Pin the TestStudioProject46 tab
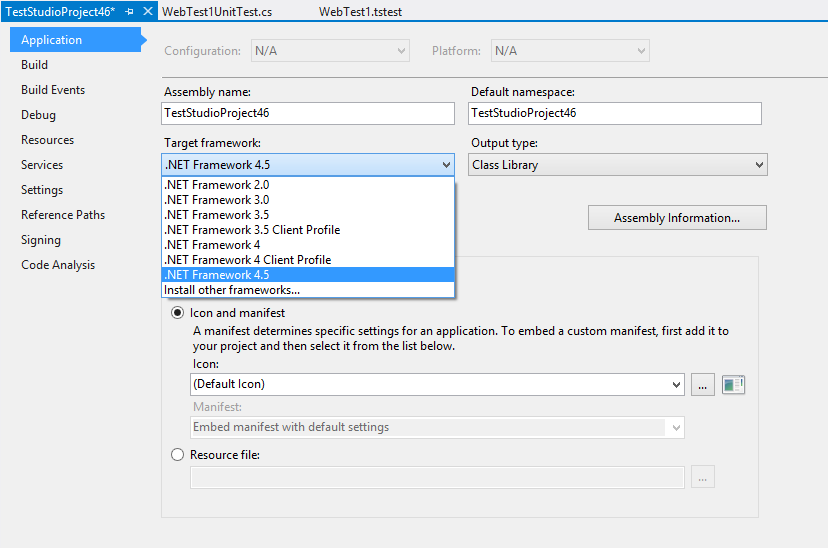Image resolution: width=828 pixels, height=548 pixels. (x=129, y=11)
